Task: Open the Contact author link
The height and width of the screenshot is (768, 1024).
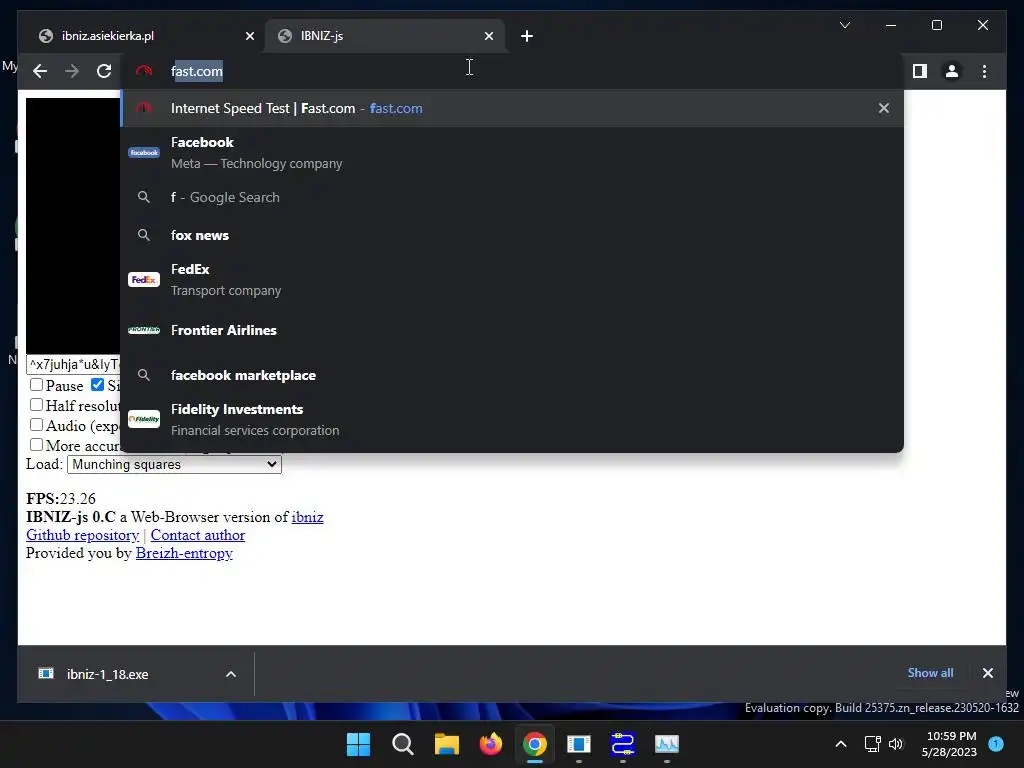Action: pyautogui.click(x=198, y=536)
